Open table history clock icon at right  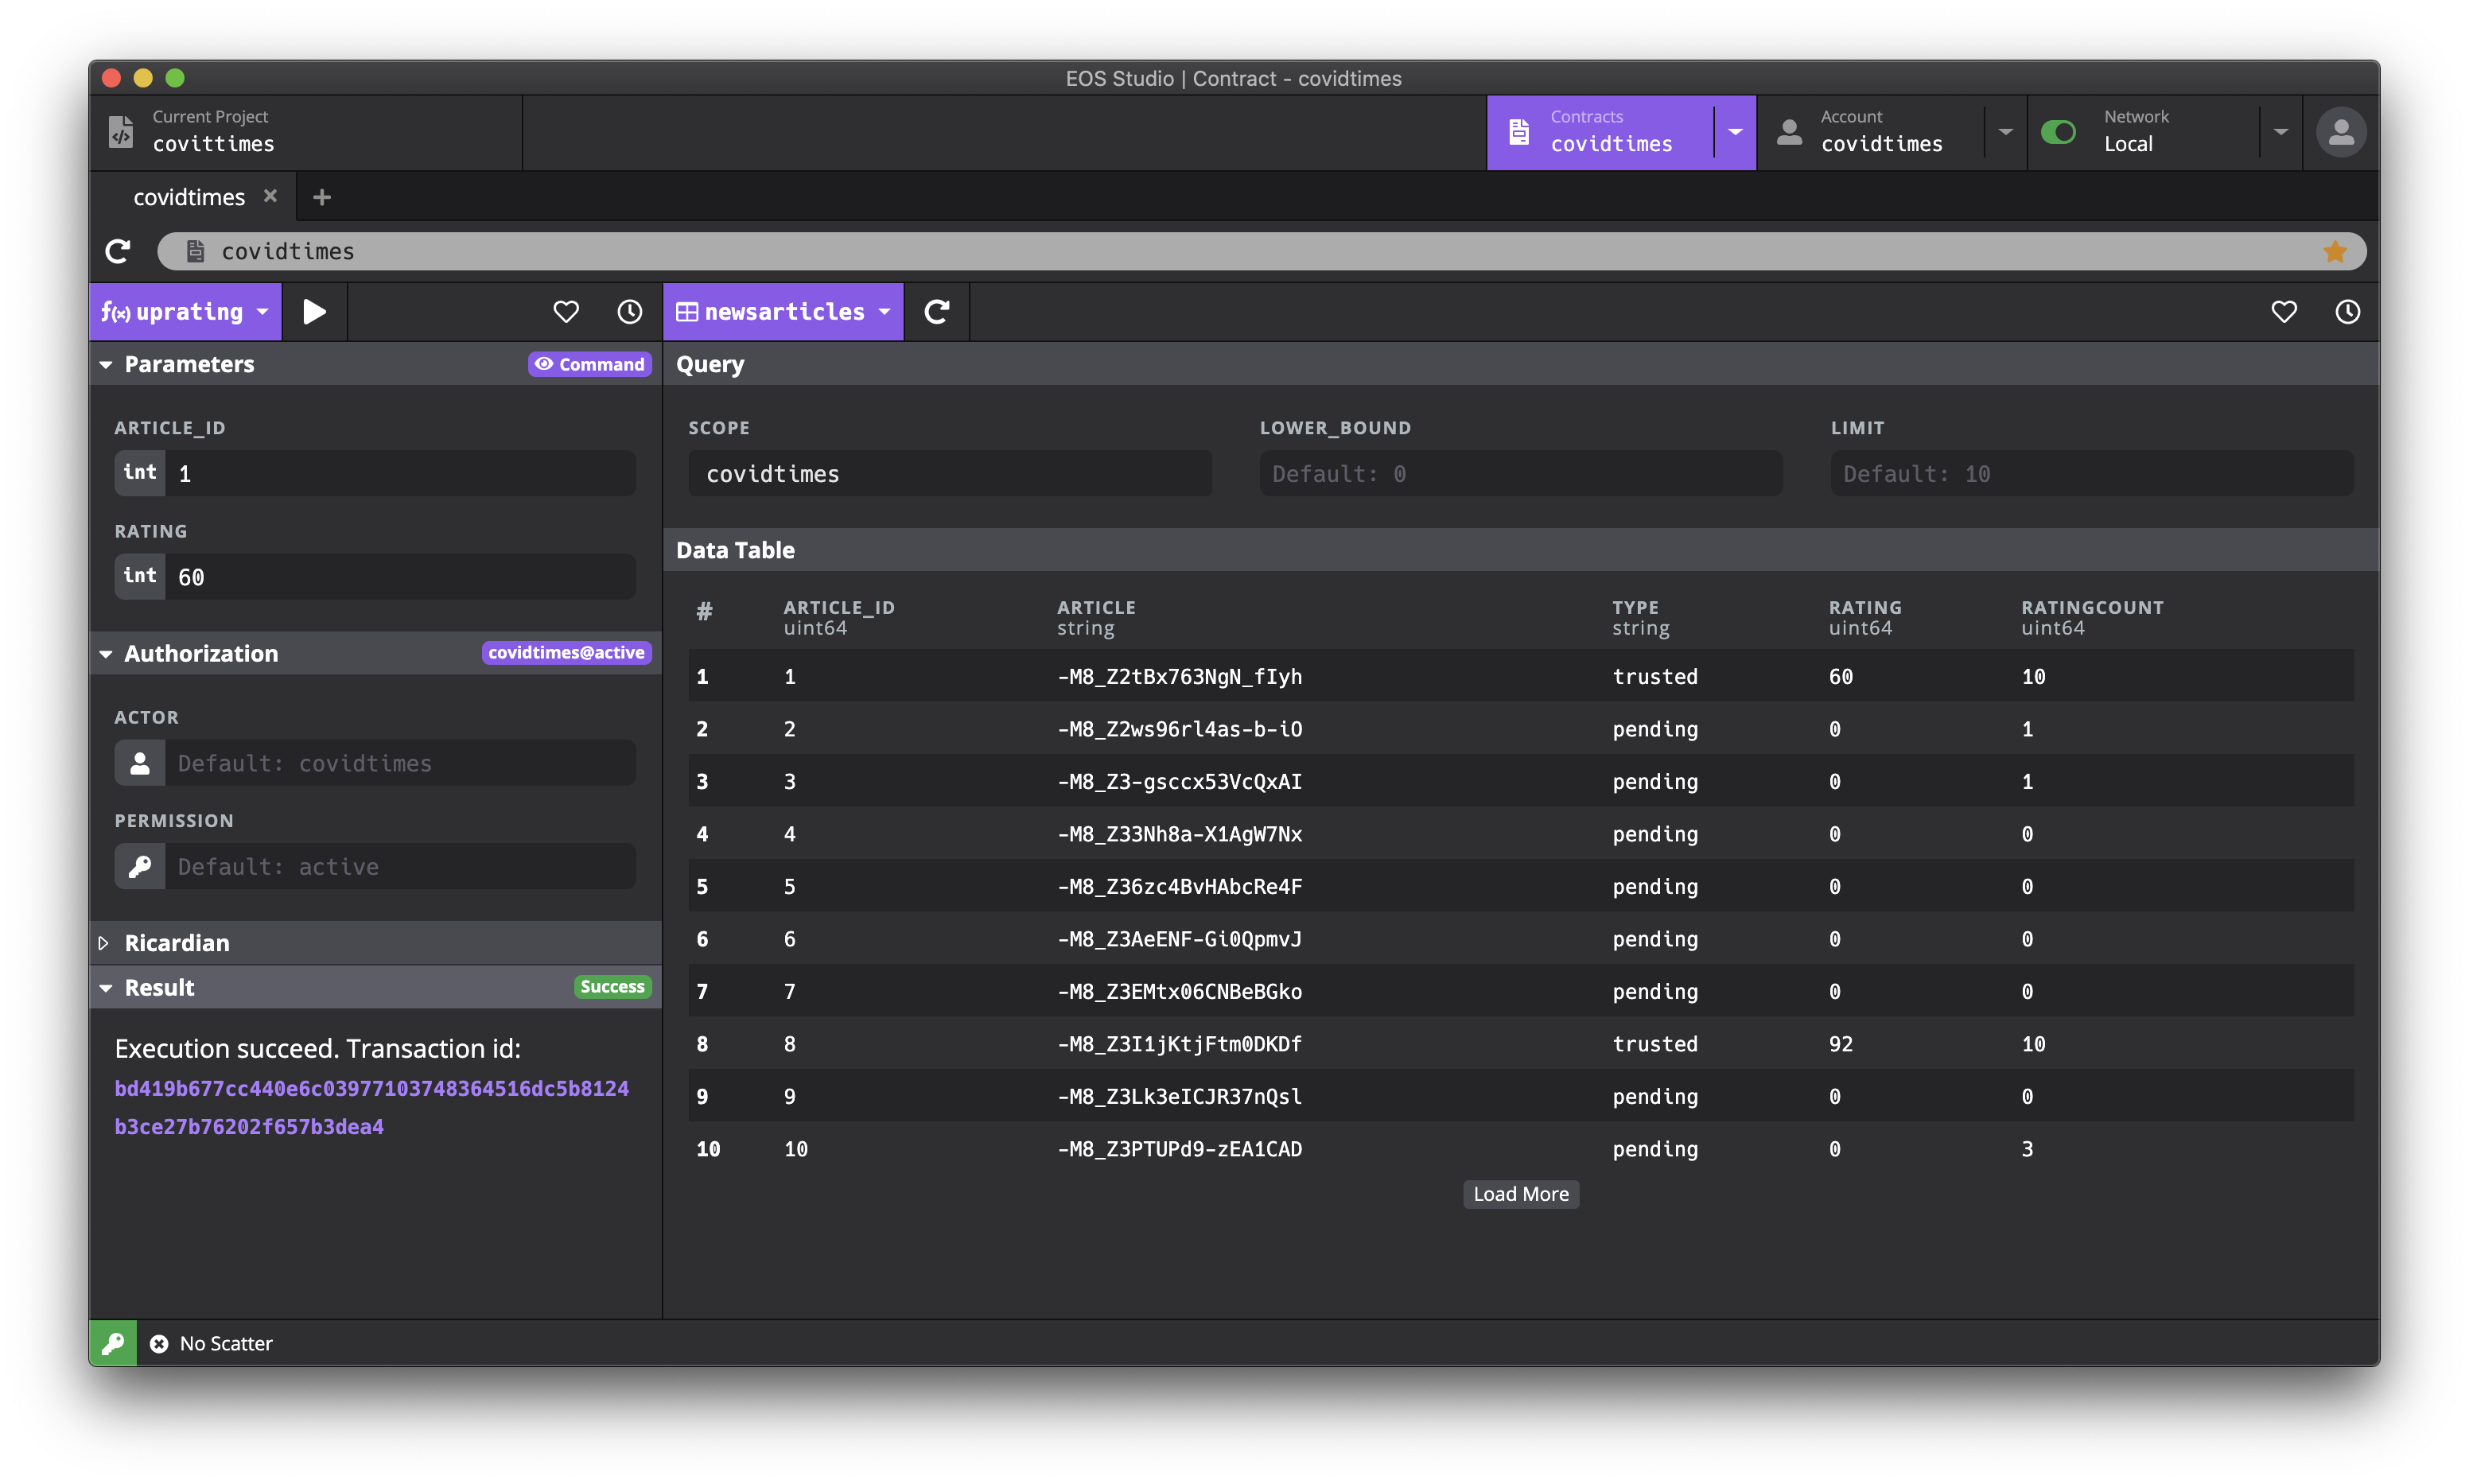point(2347,312)
